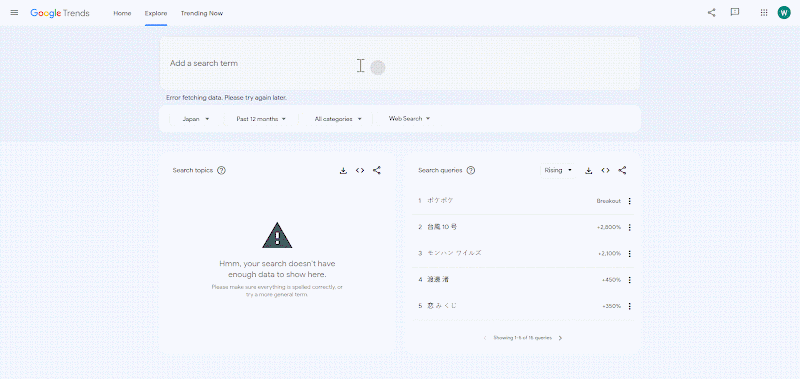Download Search queries data as CSV
The image size is (800, 379).
tap(589, 170)
